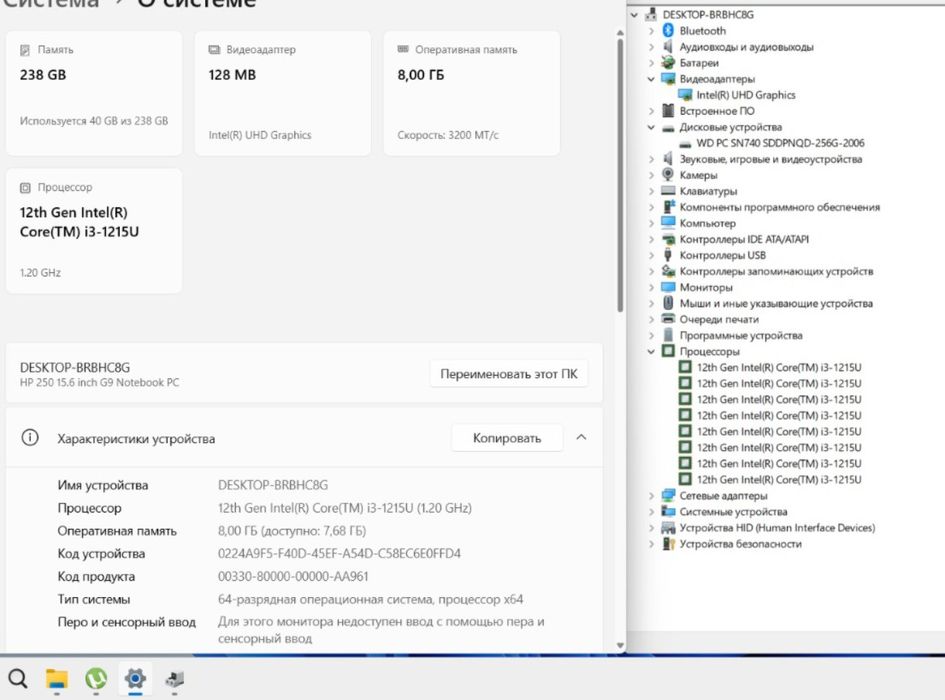
Task: Expand the Bluetooth tree node
Action: point(651,30)
